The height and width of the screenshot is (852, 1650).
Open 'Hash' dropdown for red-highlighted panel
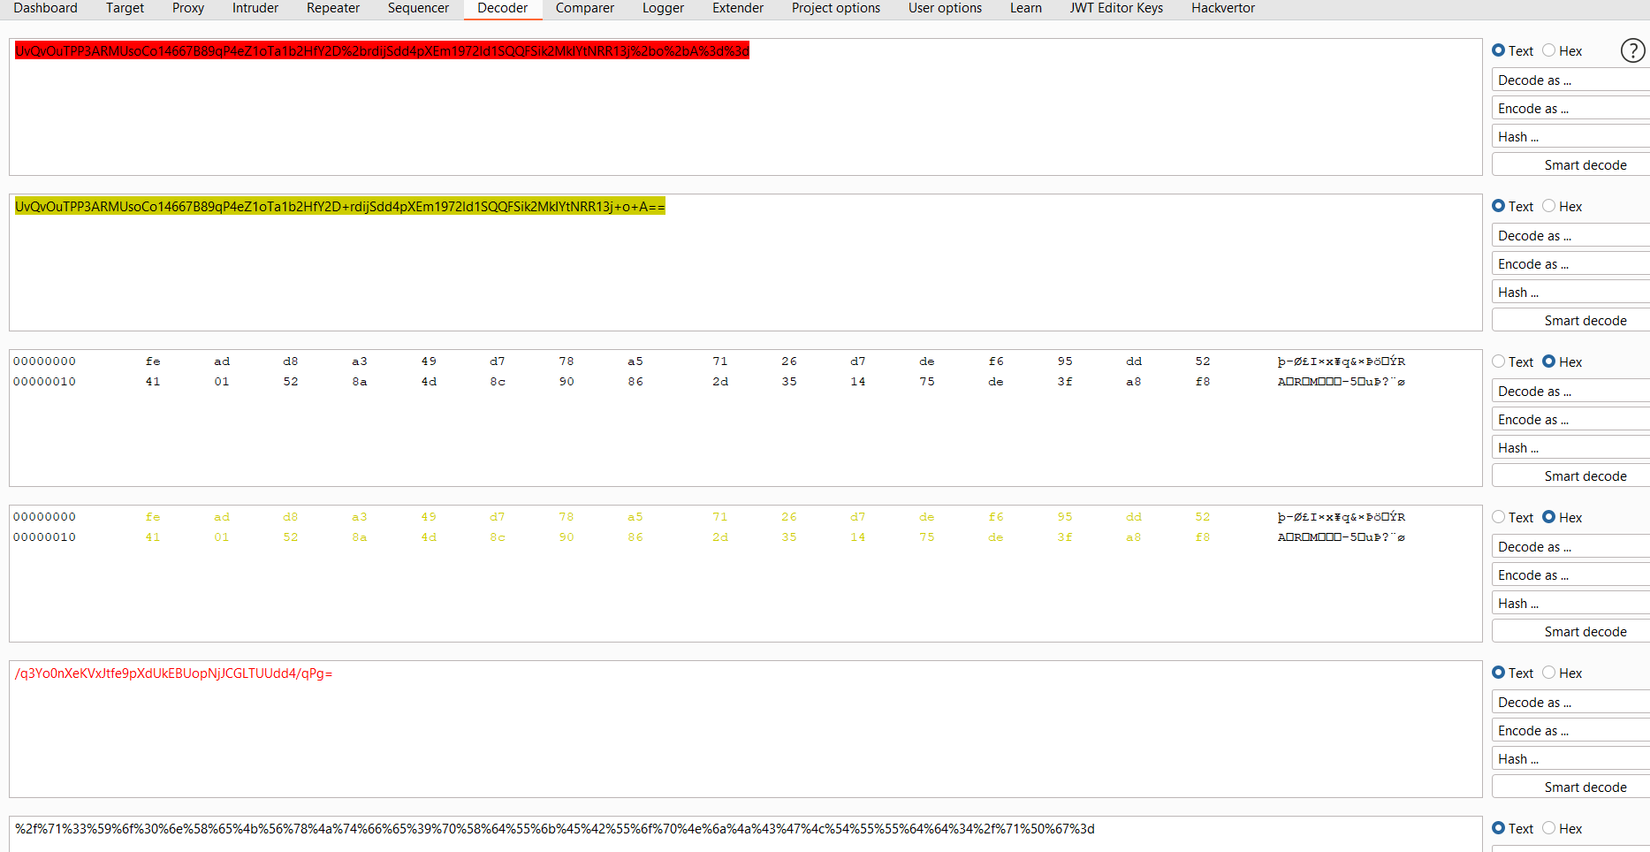point(1571,137)
